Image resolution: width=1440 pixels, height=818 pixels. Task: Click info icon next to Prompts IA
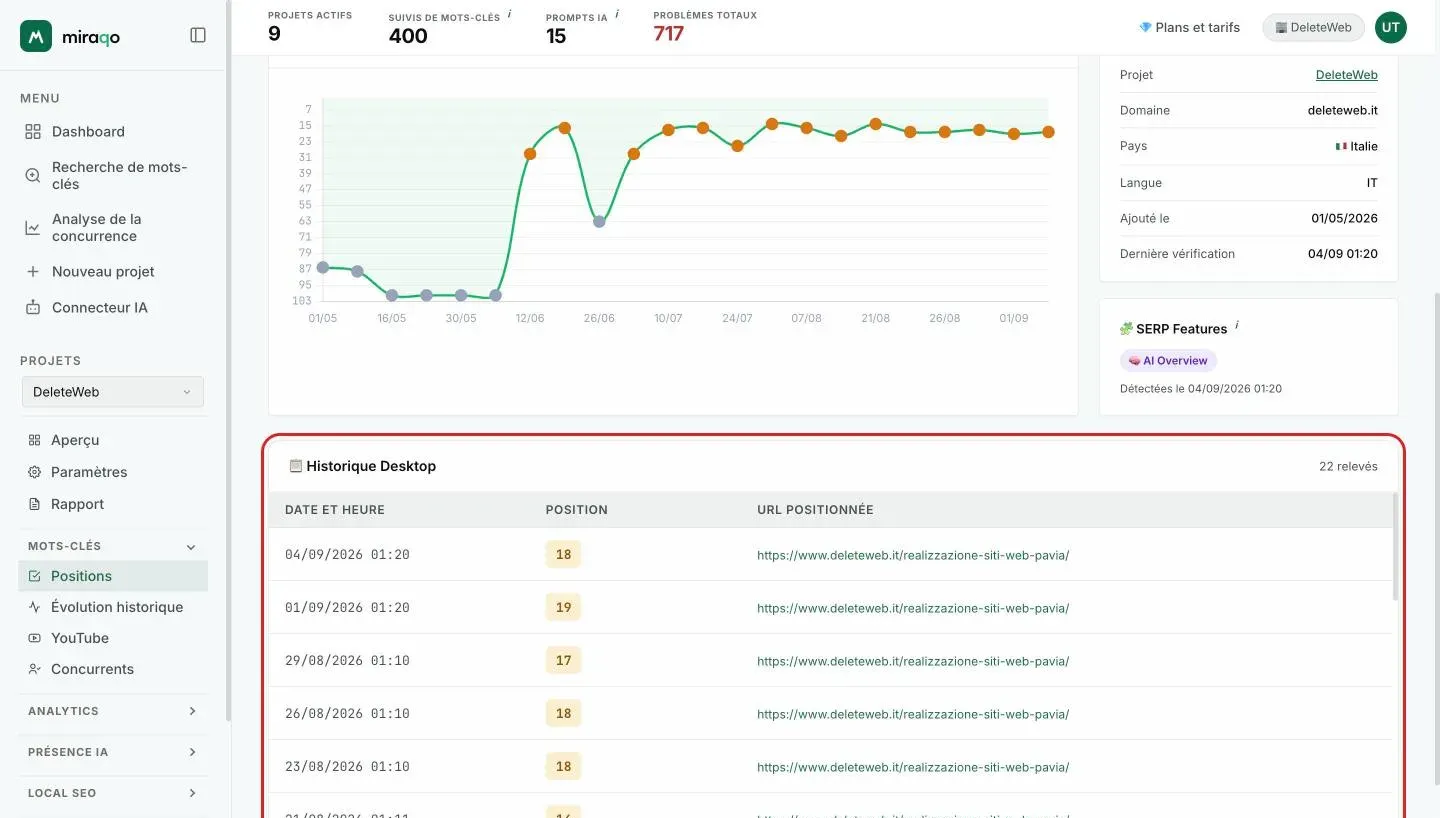(617, 14)
